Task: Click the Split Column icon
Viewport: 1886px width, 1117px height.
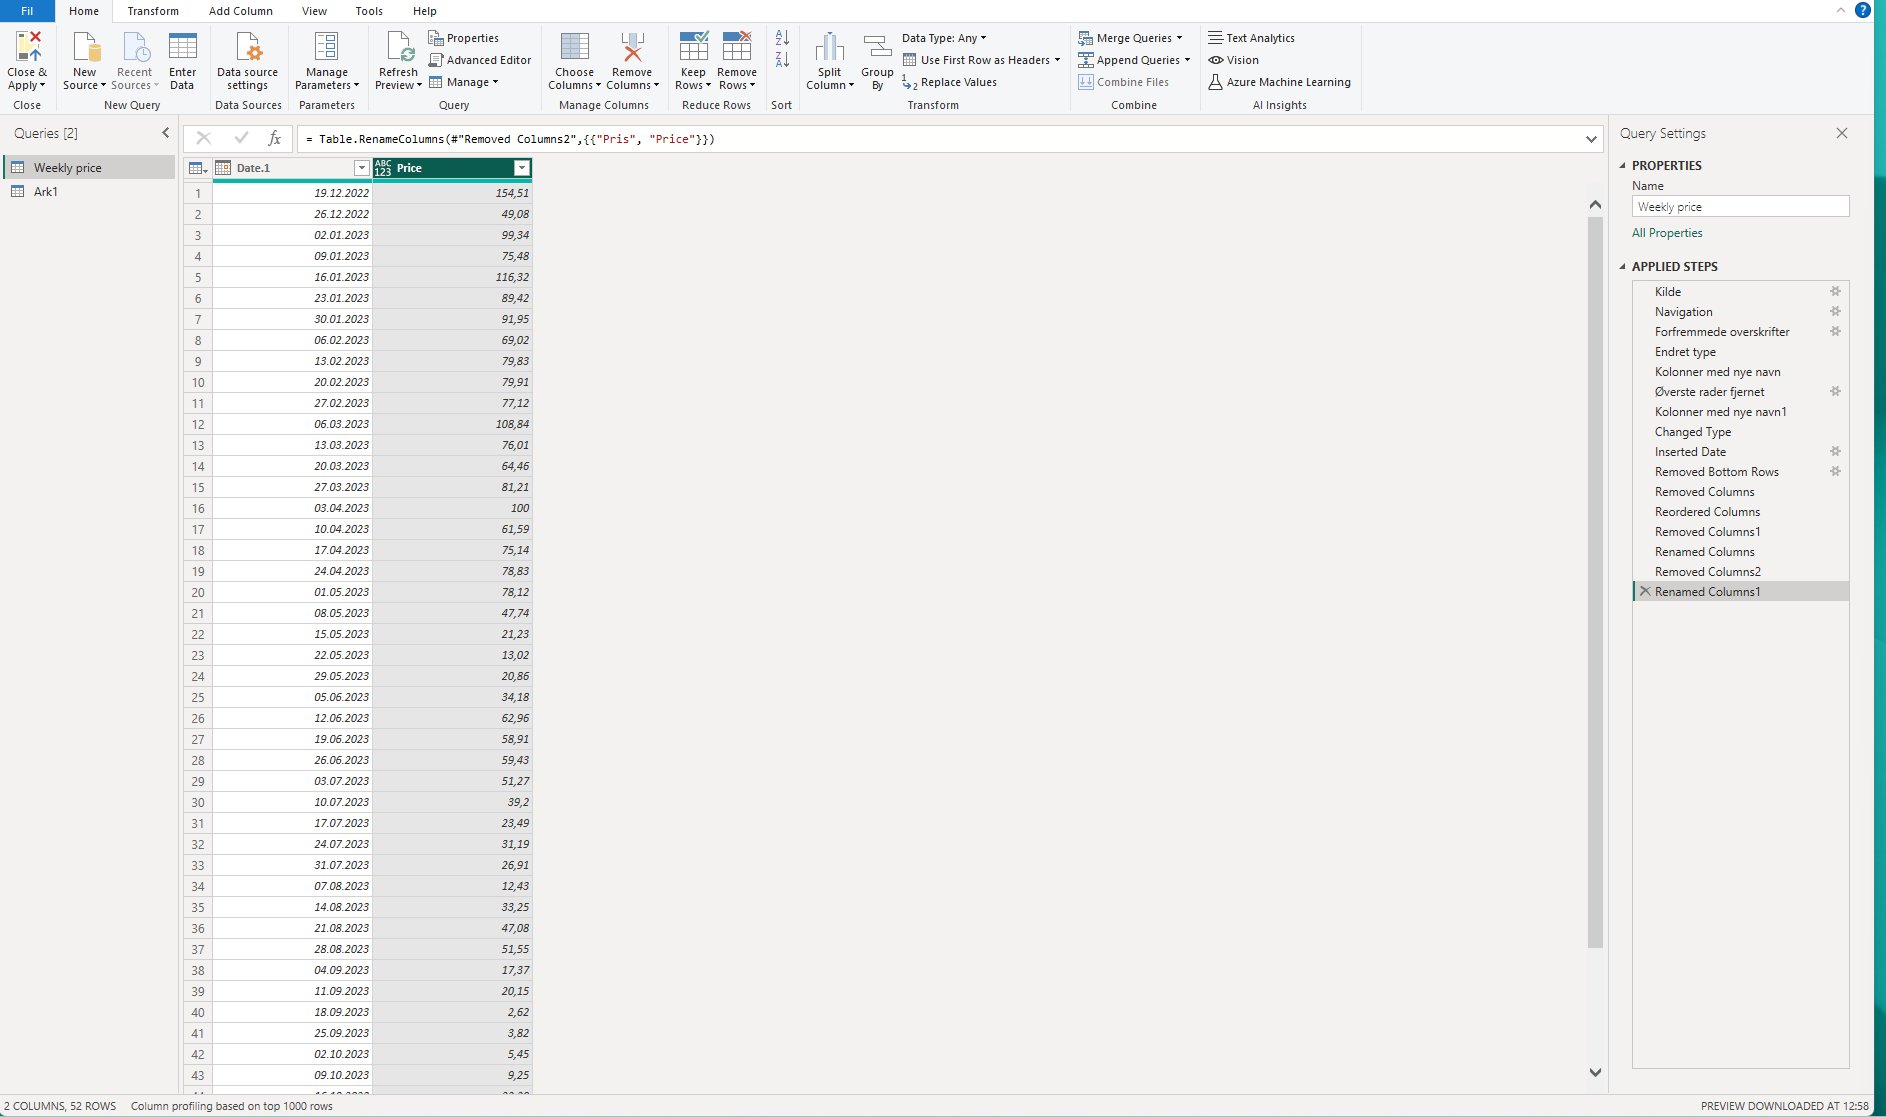Action: coord(829,47)
